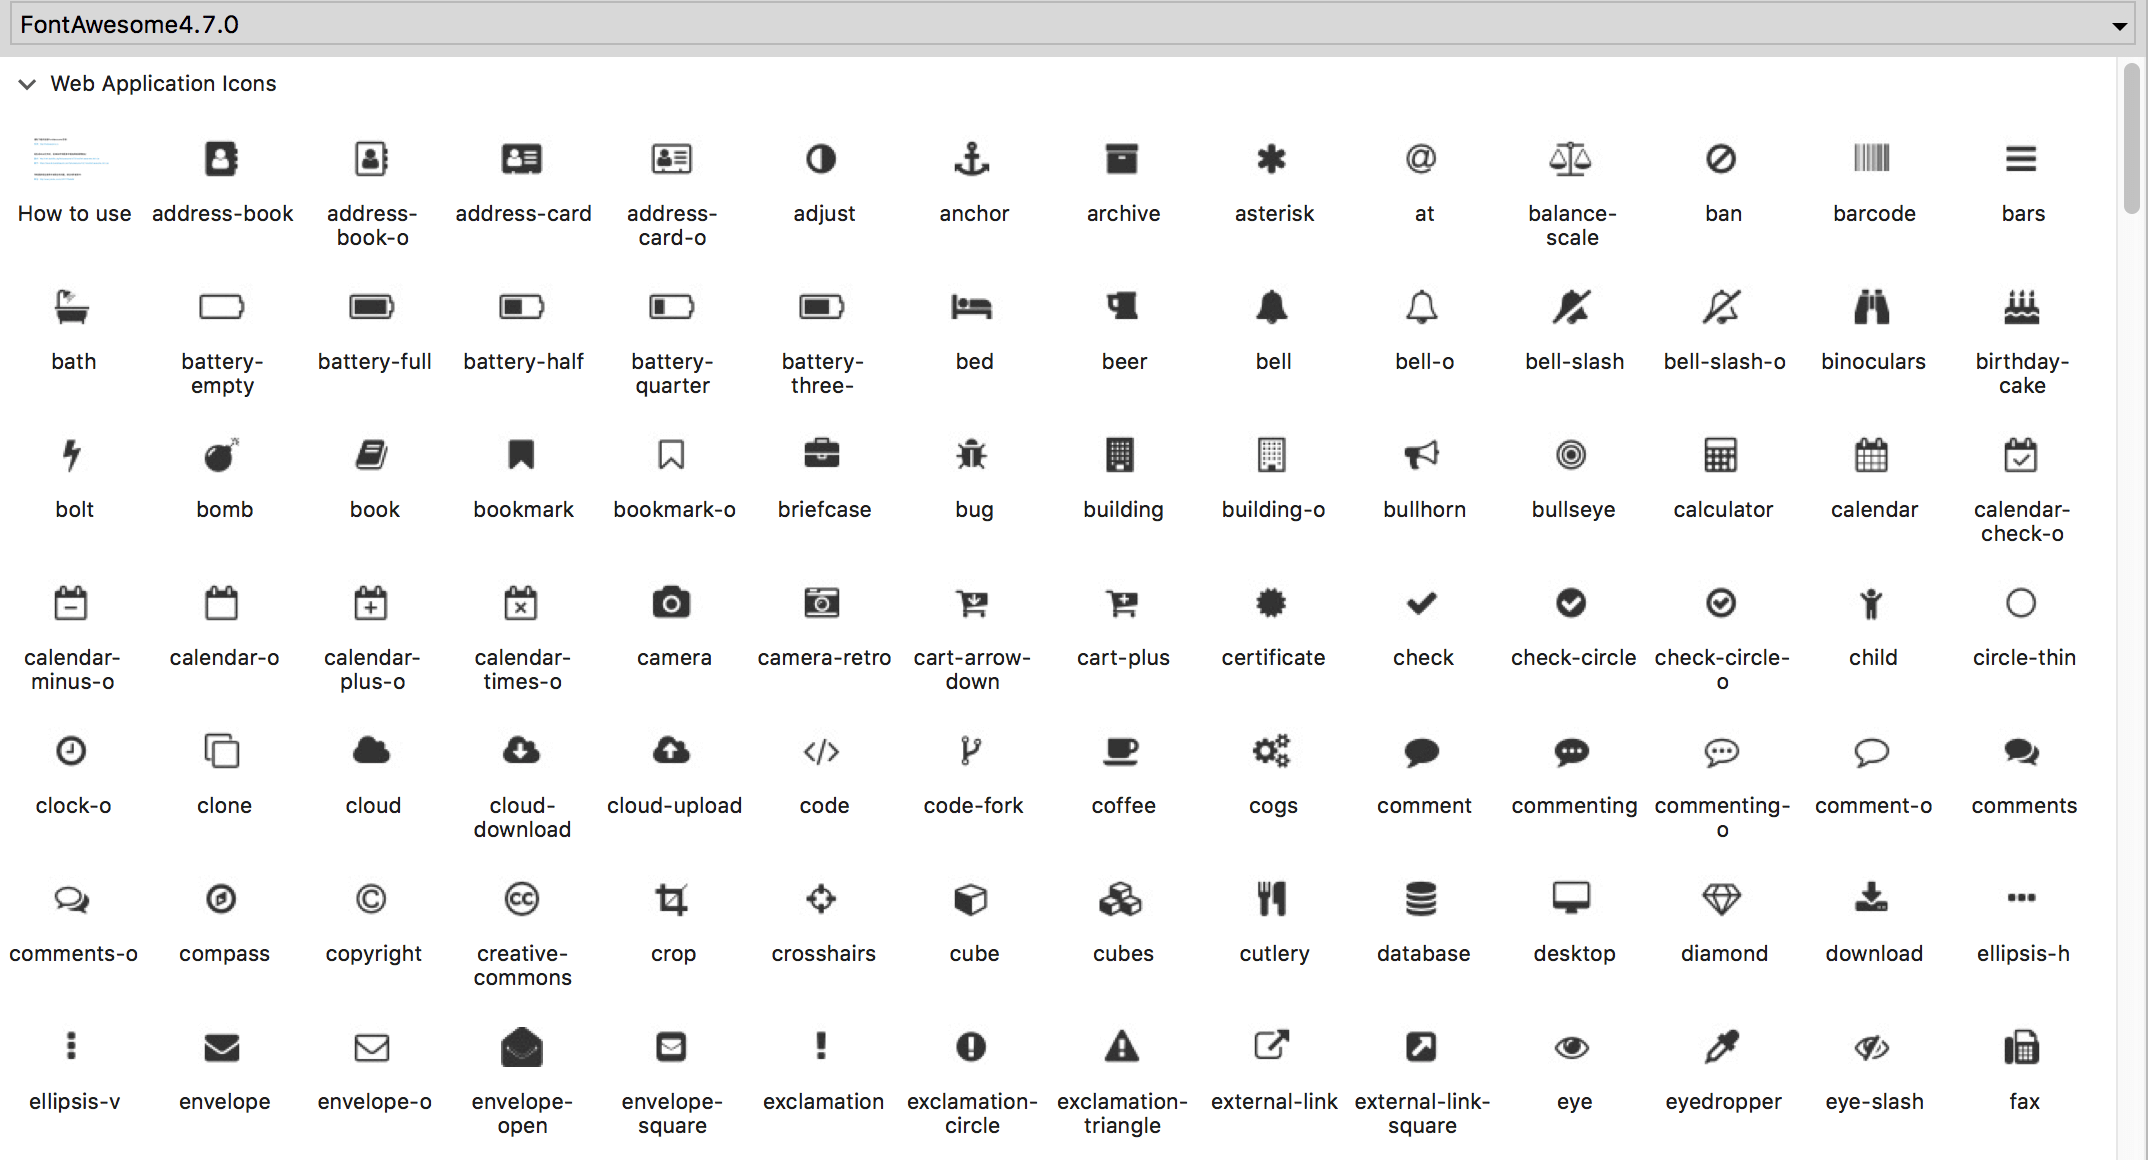Select the briefcase icon
This screenshot has height=1160, width=2148.
tap(821, 455)
